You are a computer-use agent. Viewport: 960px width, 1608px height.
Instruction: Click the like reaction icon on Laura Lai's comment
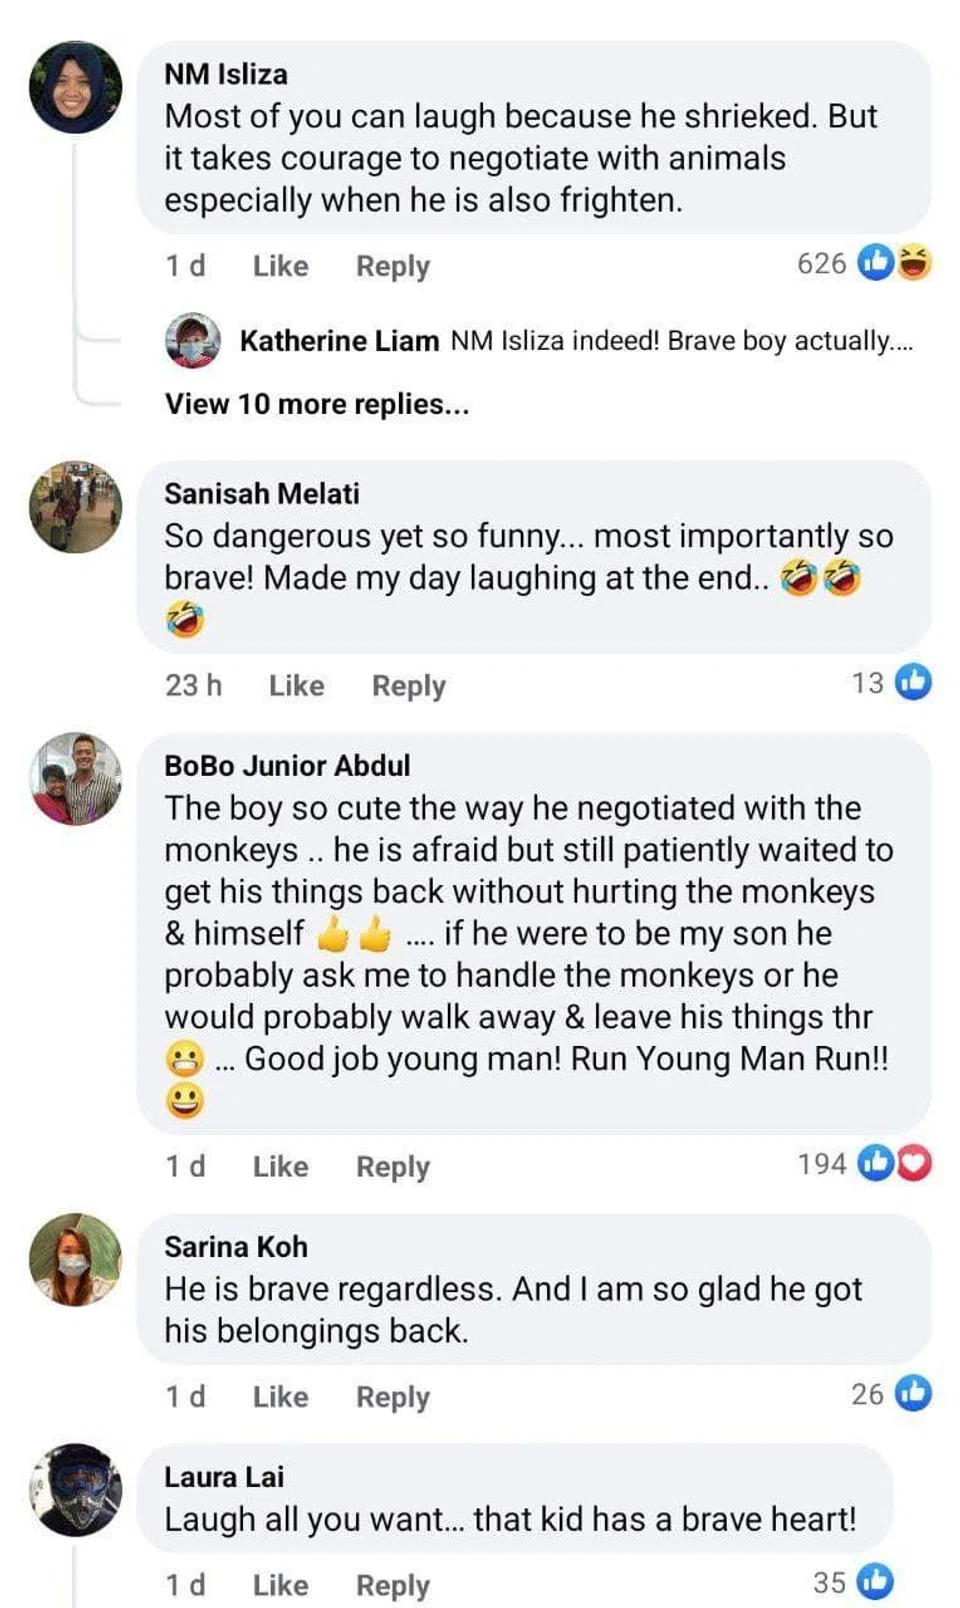(x=875, y=1582)
